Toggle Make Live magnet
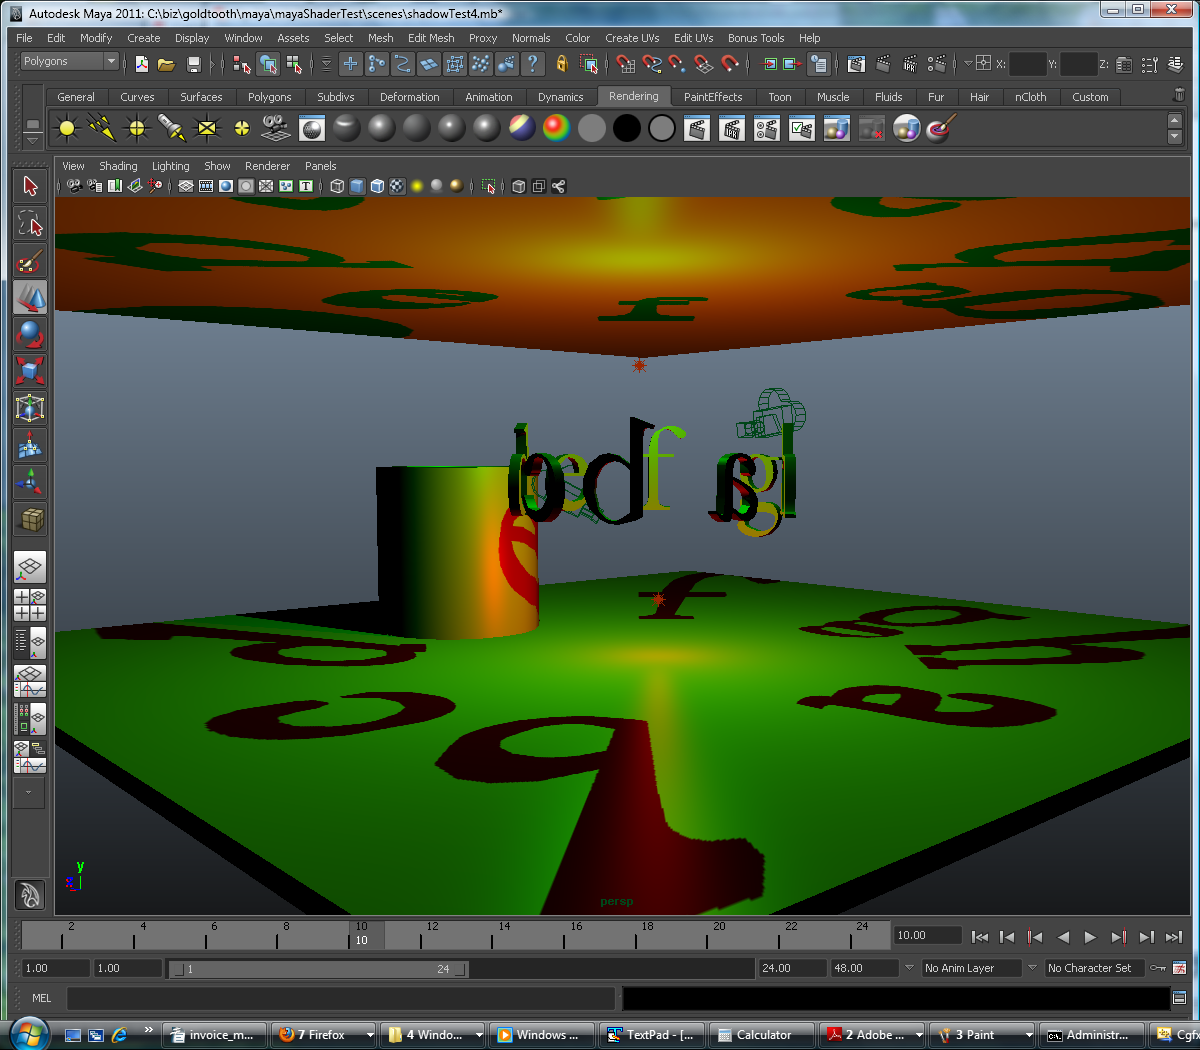 pyautogui.click(x=730, y=64)
